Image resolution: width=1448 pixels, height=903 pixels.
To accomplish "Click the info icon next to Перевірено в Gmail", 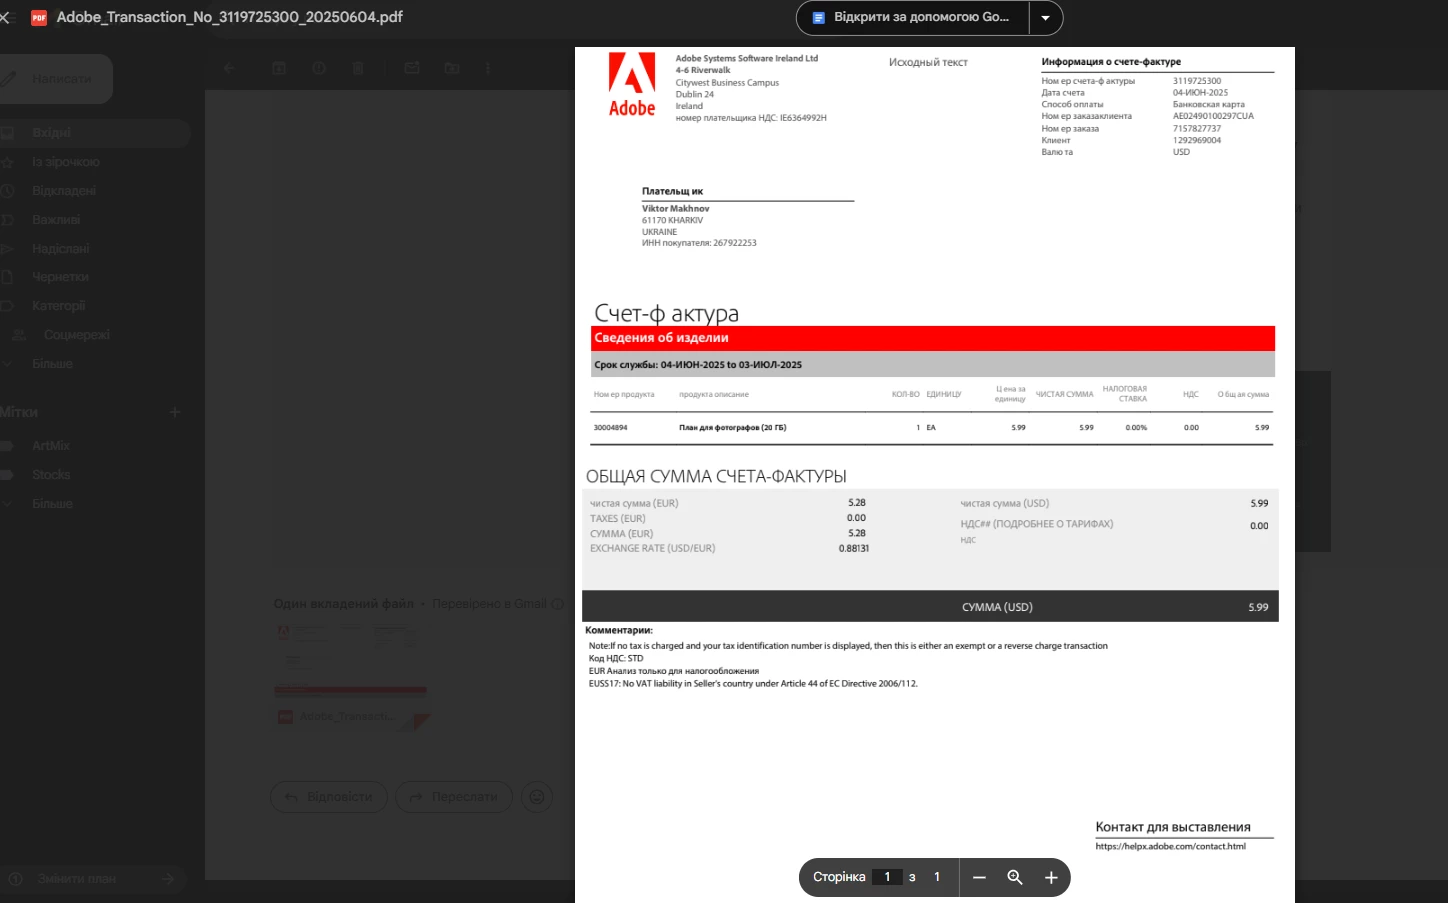I will coord(558,604).
